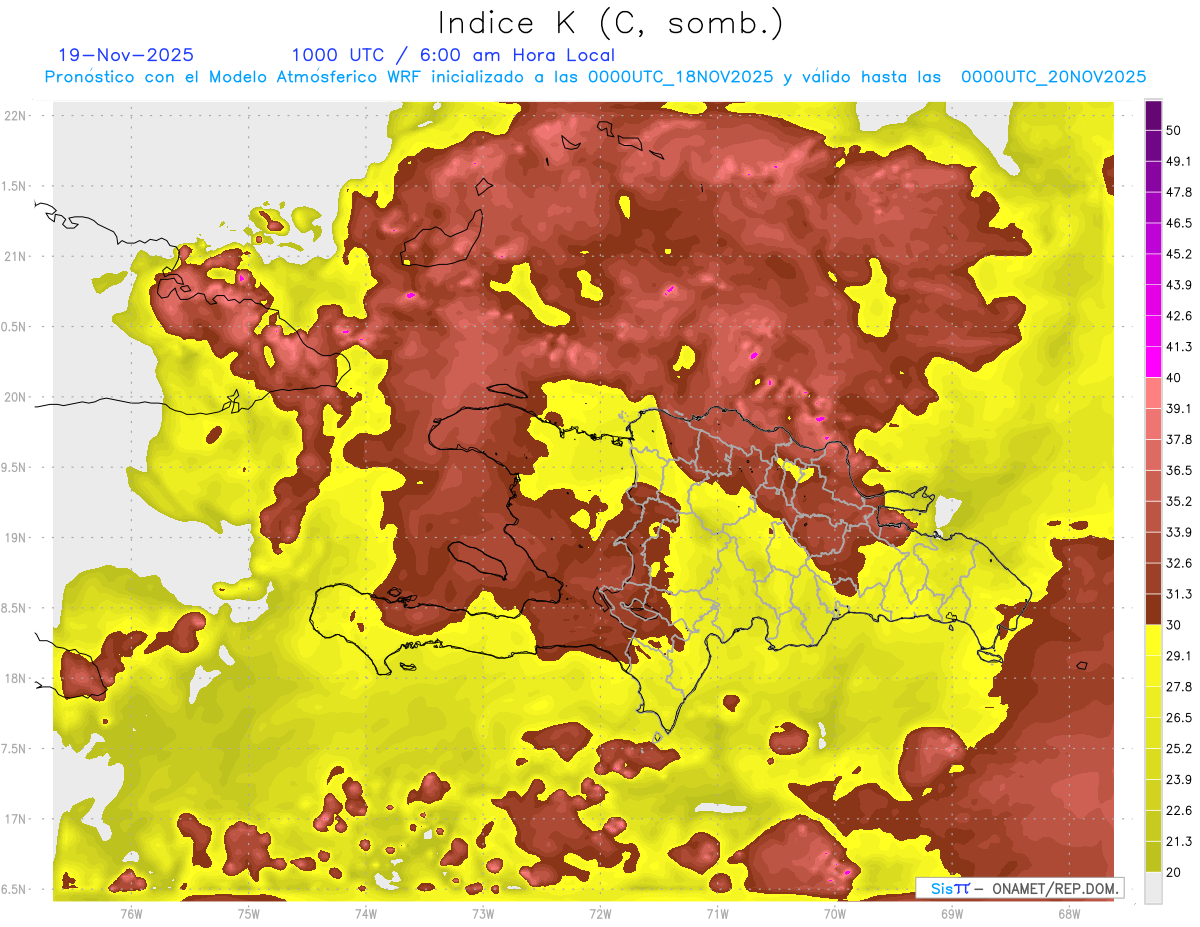
Task: Click the "25.2" color scale label
Action: [x=1178, y=749]
